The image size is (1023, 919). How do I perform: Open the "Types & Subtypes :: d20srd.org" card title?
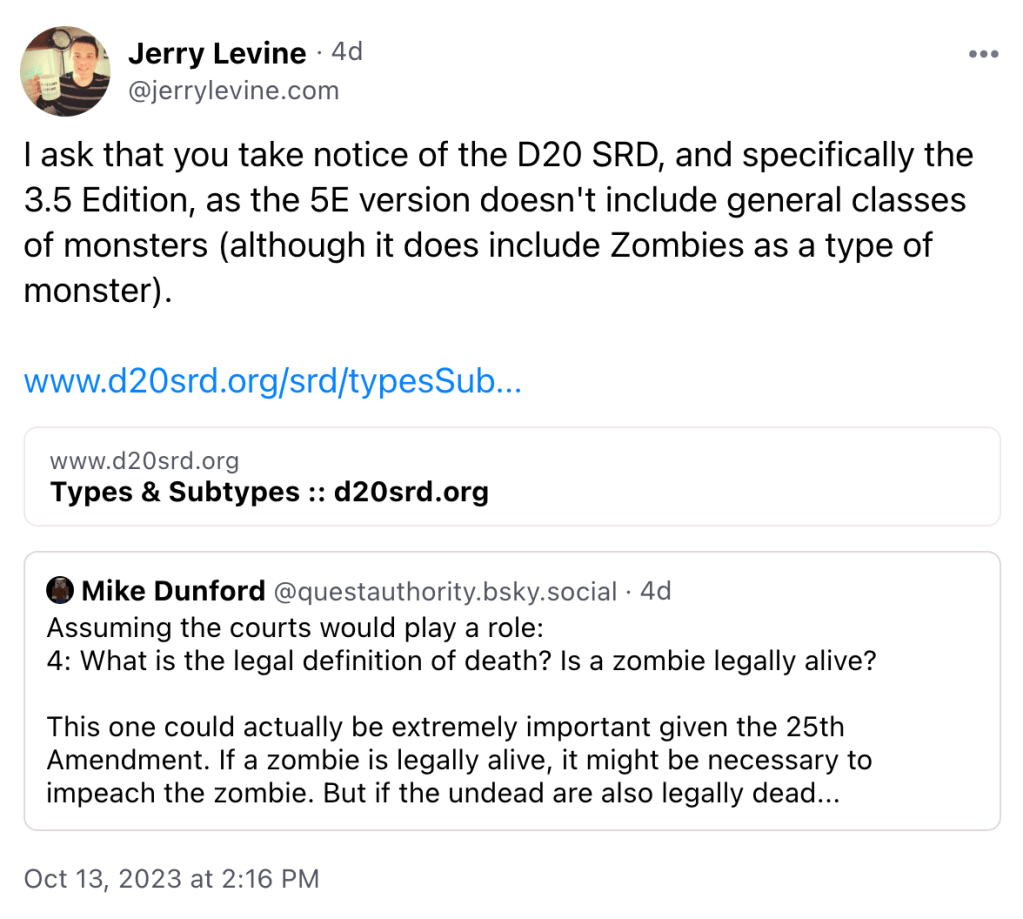click(x=269, y=492)
